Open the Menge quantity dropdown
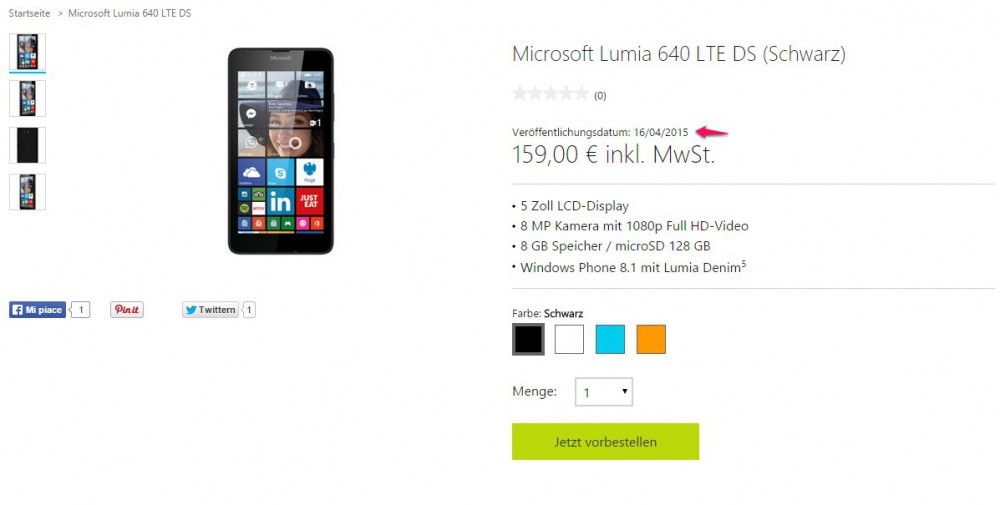Image resolution: width=1000 pixels, height=505 pixels. (604, 392)
